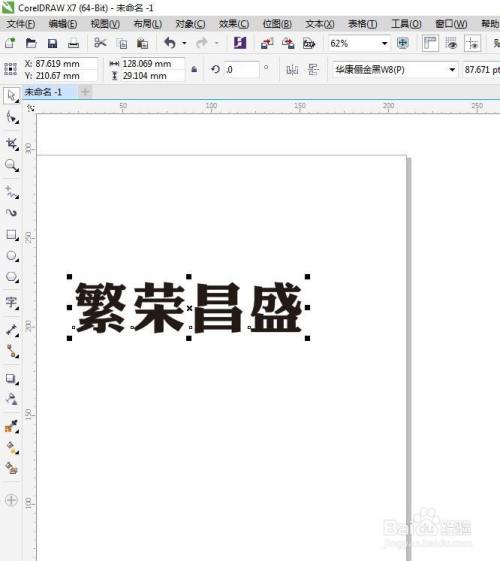Open the 视图(V) menu
Screen dimensions: 500x561
coord(105,24)
